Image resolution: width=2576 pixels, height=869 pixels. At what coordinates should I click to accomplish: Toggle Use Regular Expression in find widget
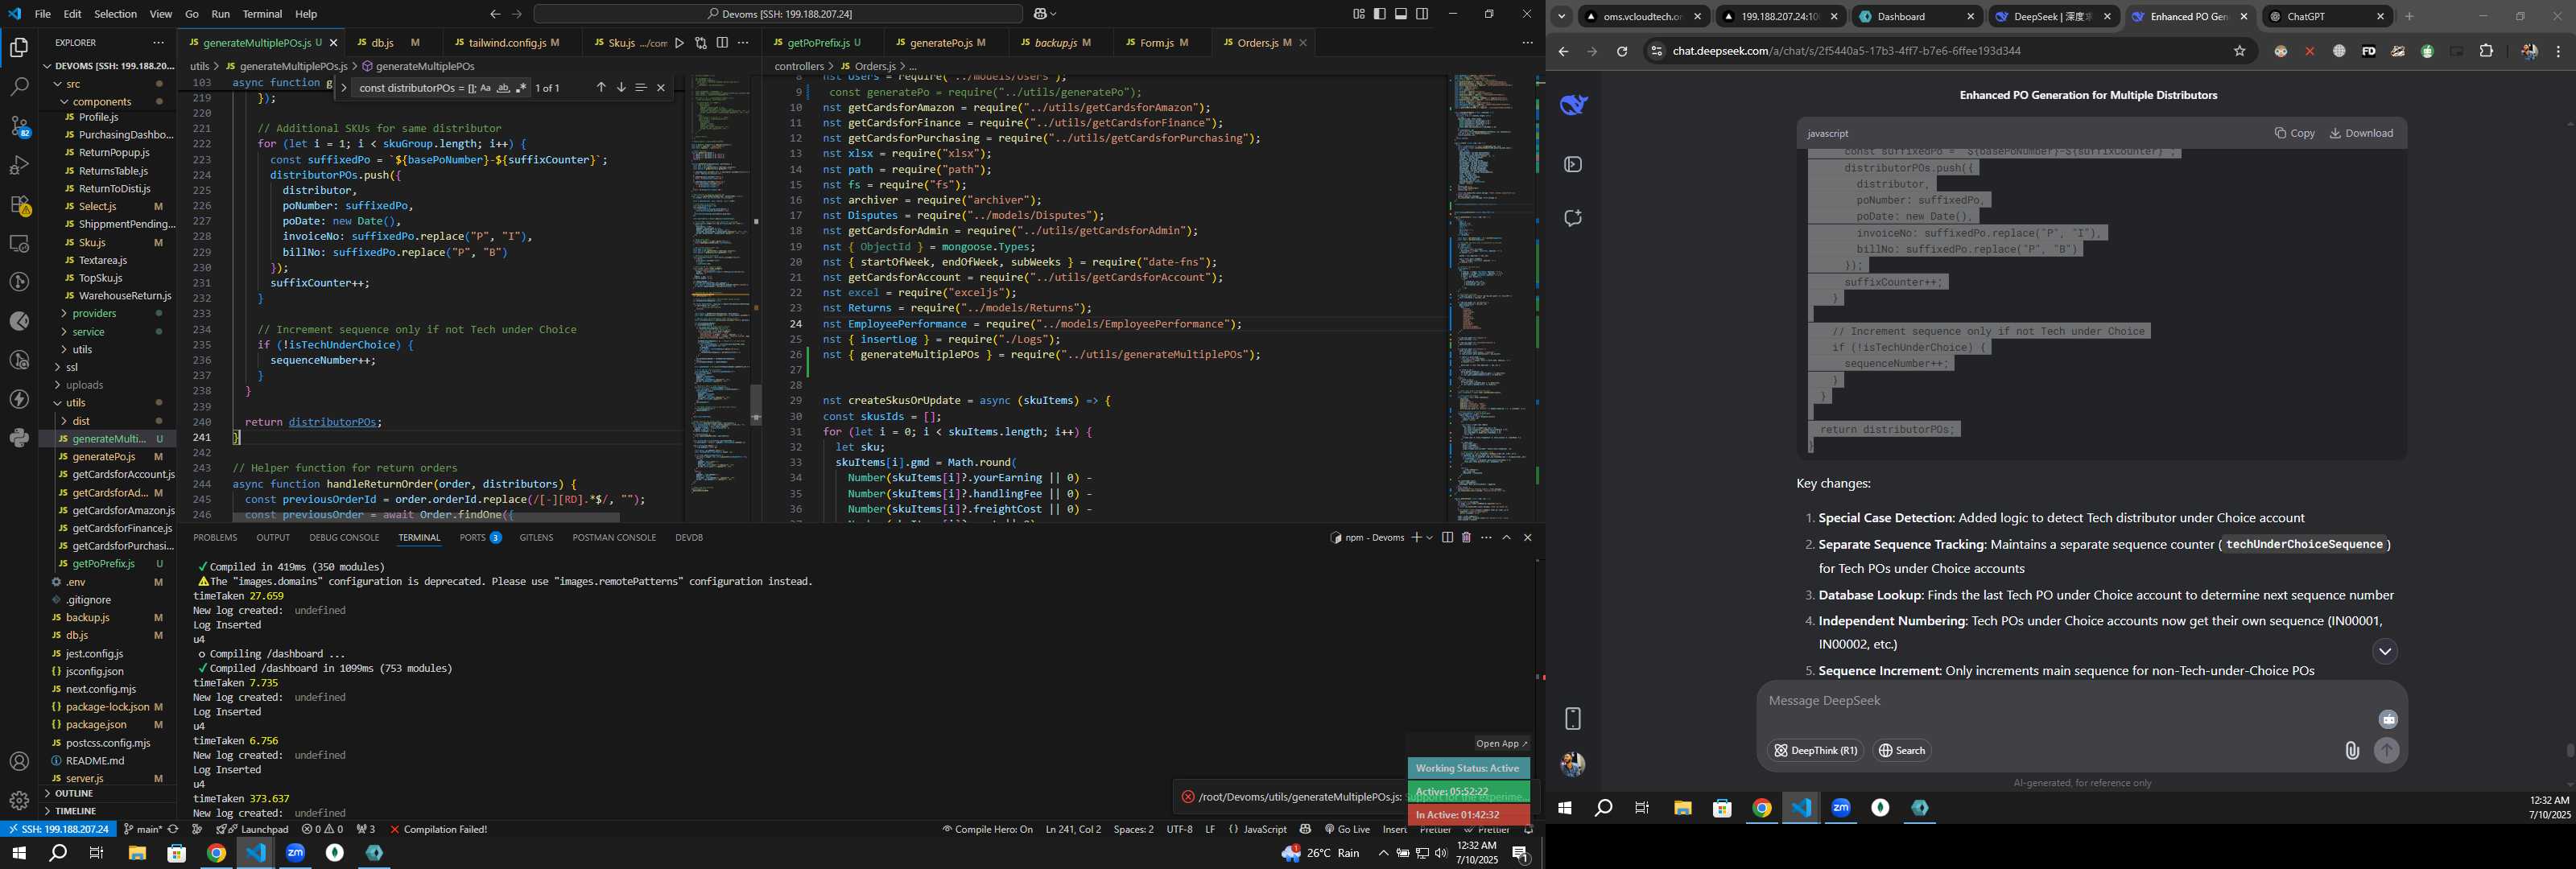(x=520, y=88)
